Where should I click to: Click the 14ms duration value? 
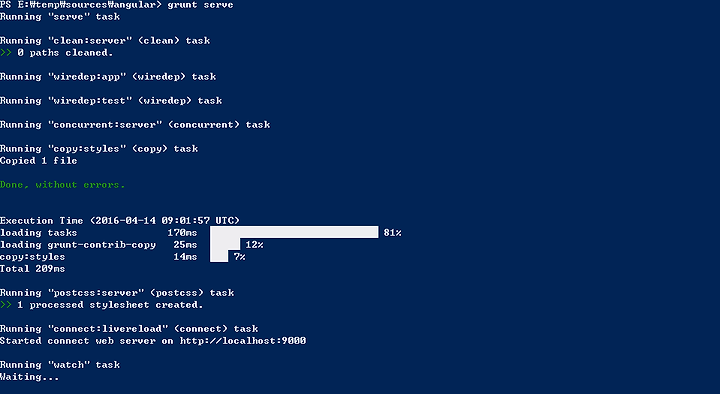[x=186, y=257]
